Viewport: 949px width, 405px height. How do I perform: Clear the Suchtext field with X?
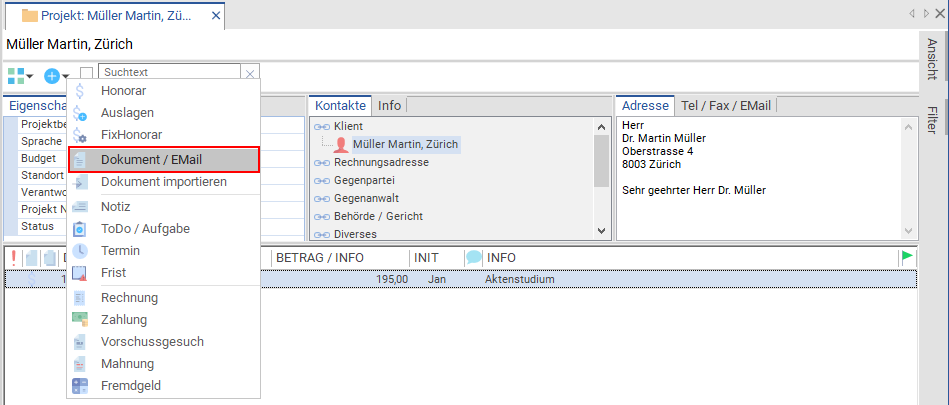pyautogui.click(x=250, y=74)
